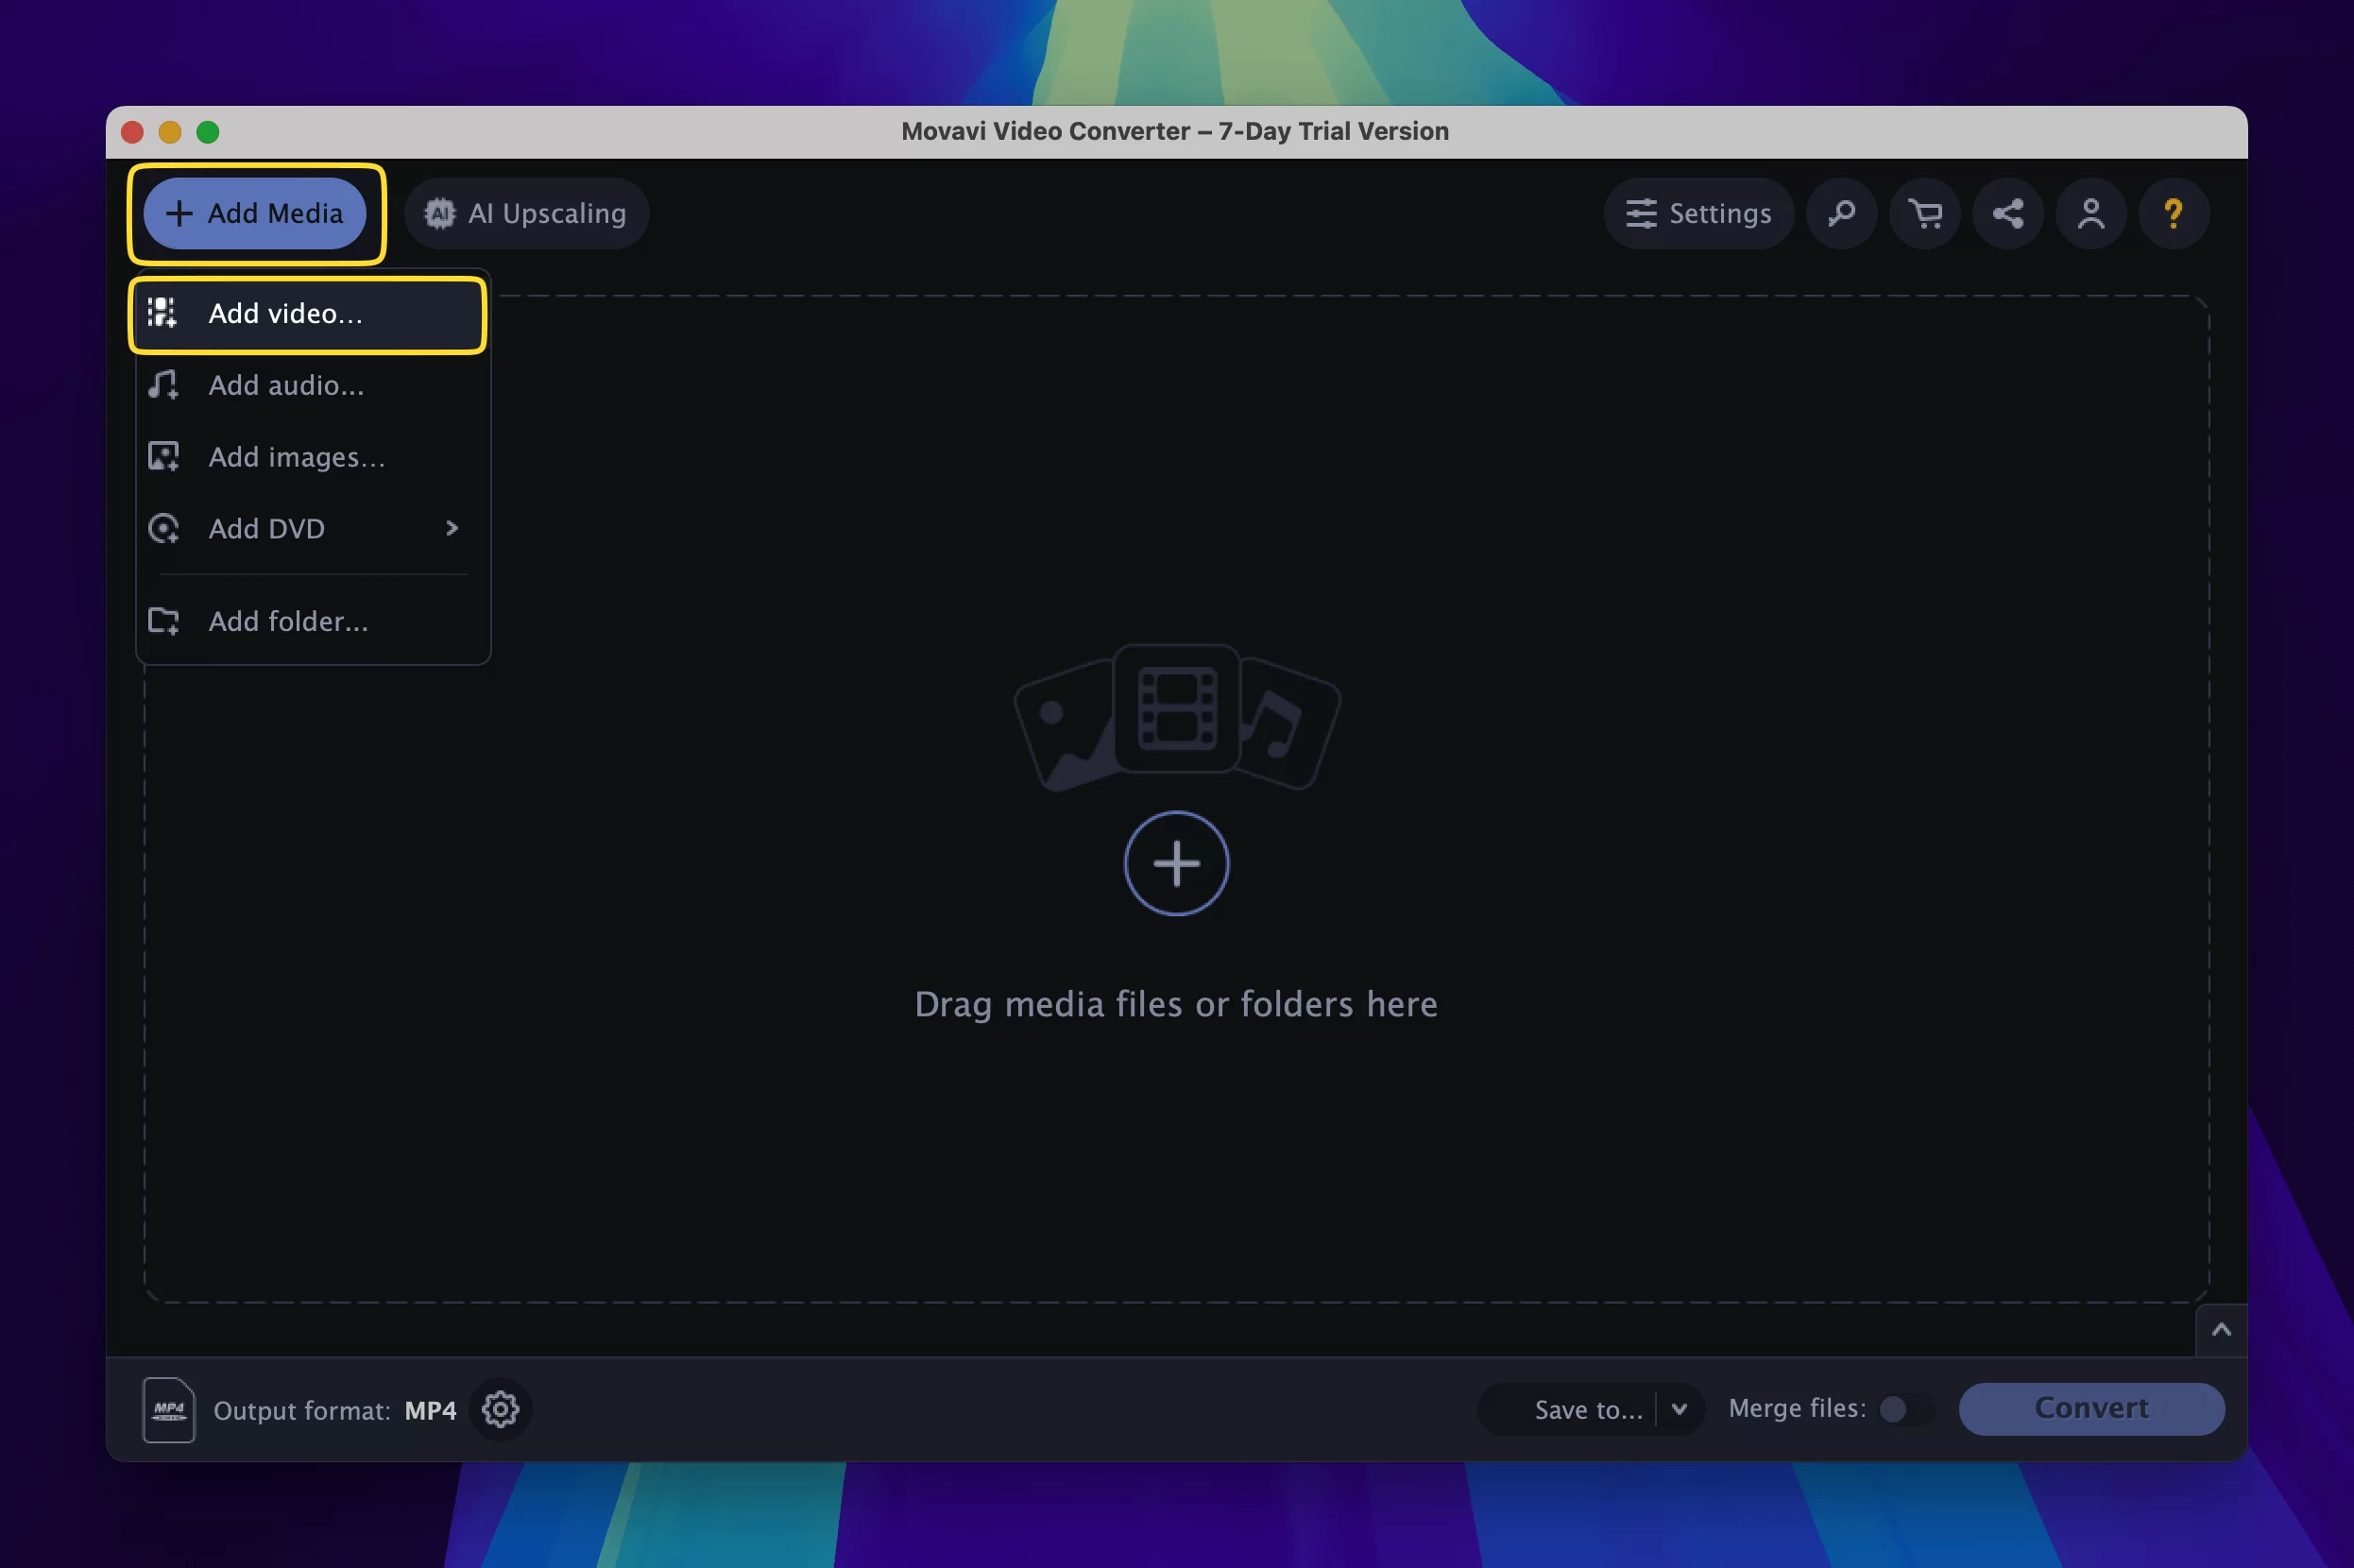Maximize the window with the green button
Viewport: 2354px width, 1568px height.
click(x=208, y=132)
